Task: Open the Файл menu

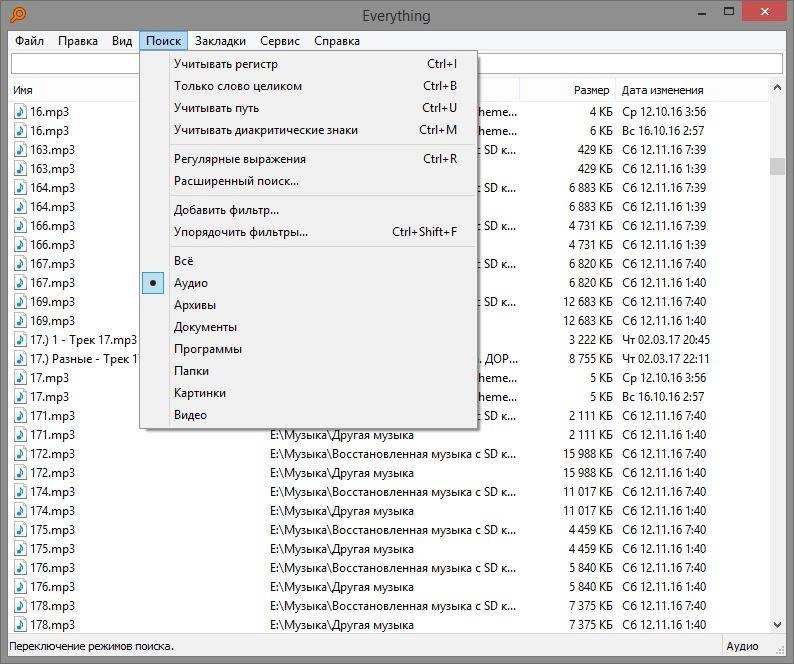Action: coord(29,41)
